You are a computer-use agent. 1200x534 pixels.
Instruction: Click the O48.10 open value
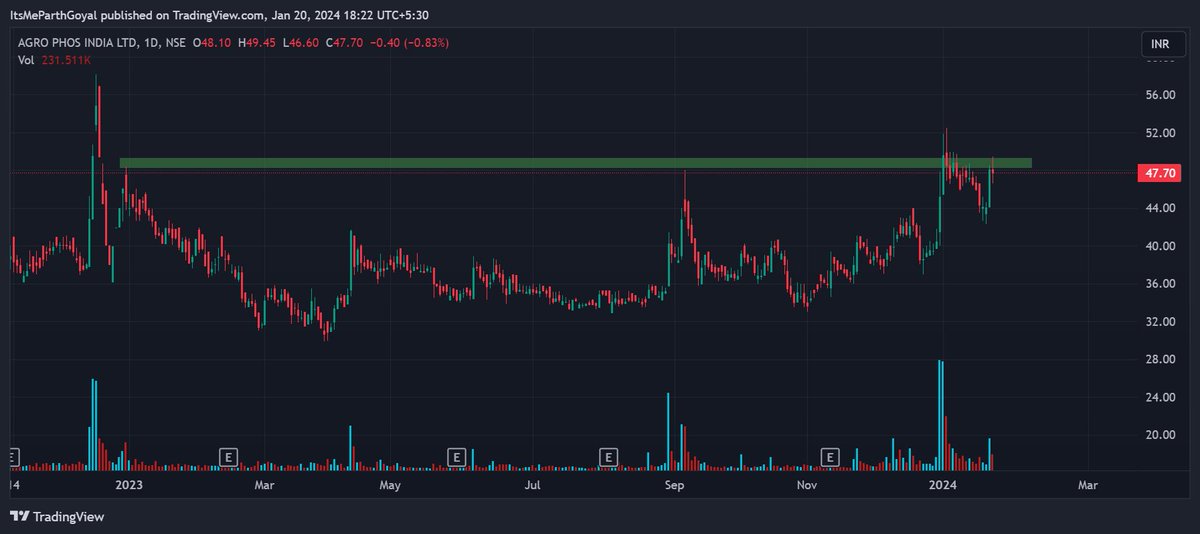[213, 43]
